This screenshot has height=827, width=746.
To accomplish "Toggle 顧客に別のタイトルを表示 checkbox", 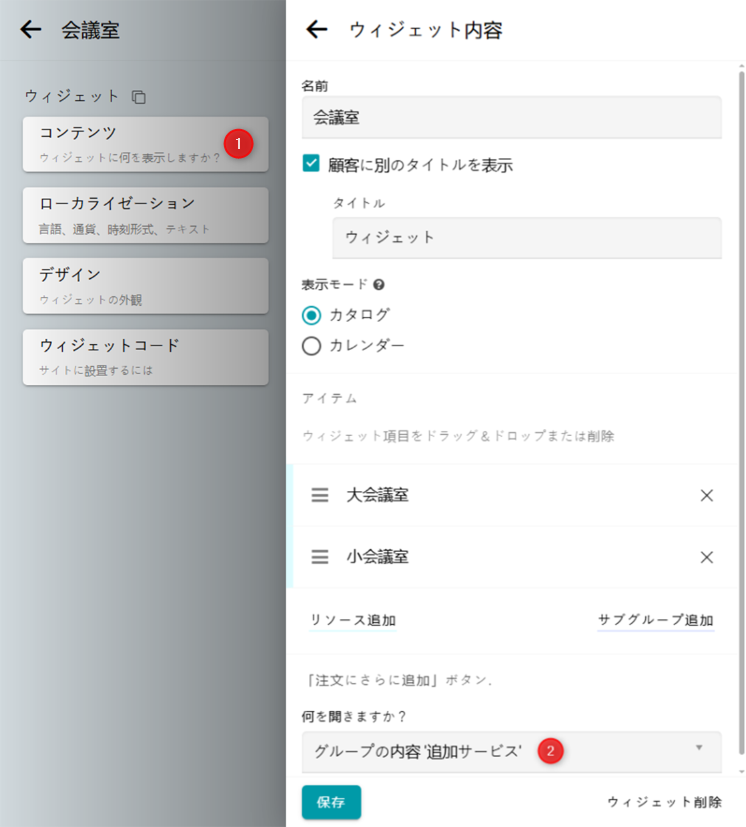I will click(x=311, y=164).
